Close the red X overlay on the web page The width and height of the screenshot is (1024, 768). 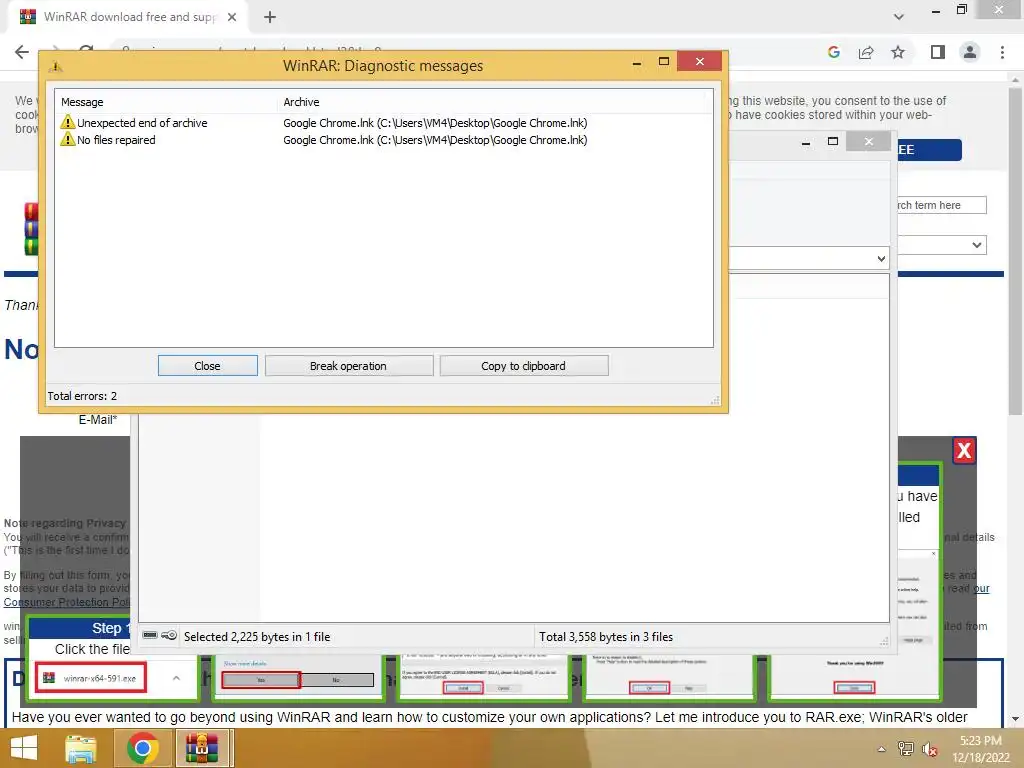click(964, 451)
